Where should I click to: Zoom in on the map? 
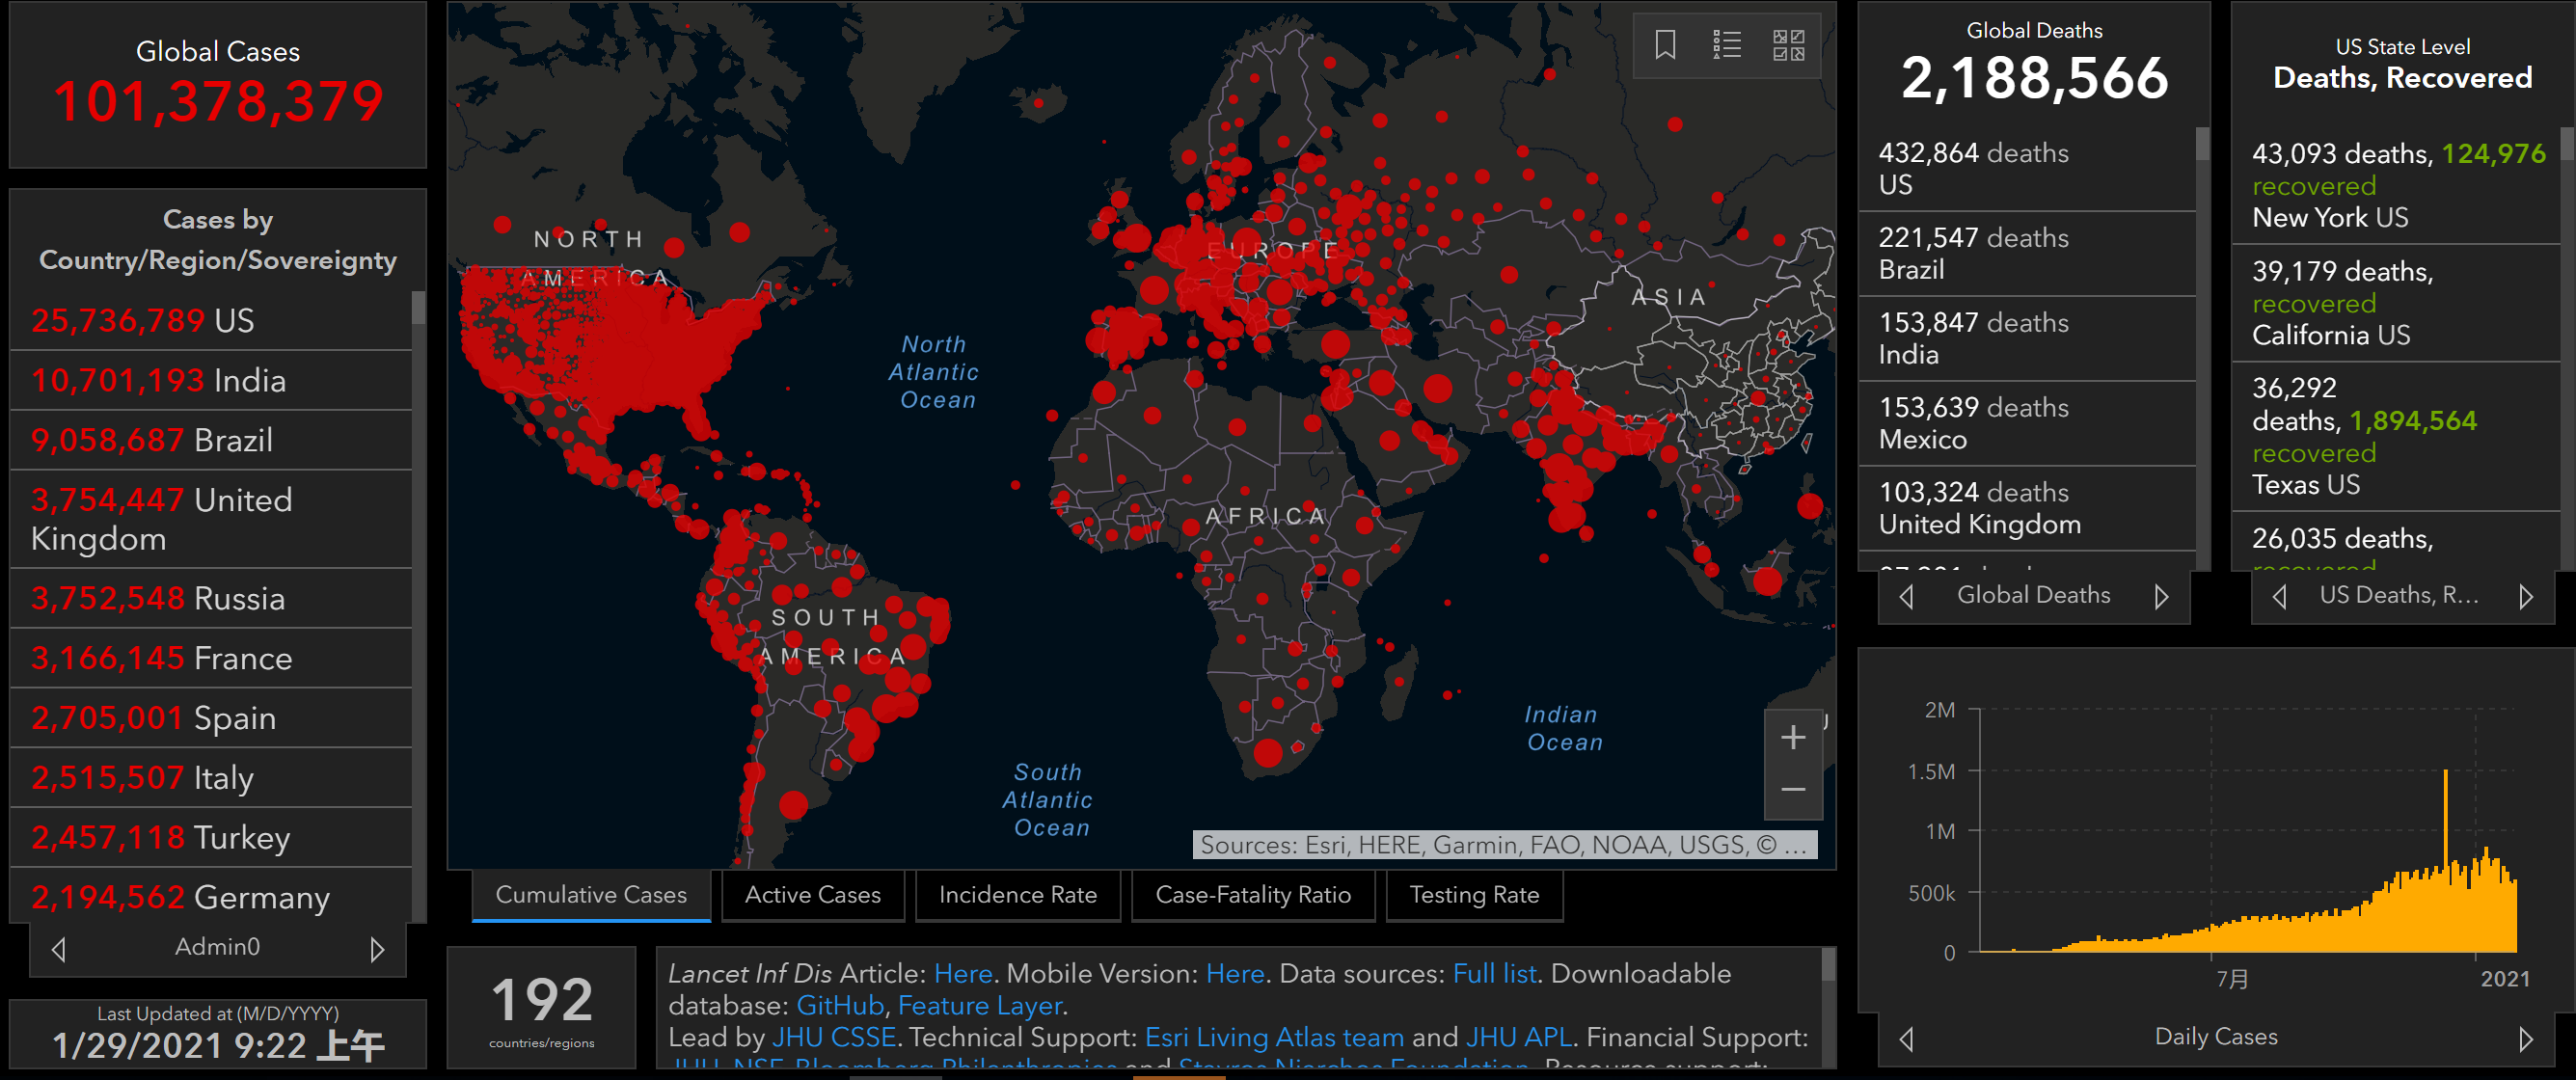[x=1793, y=738]
